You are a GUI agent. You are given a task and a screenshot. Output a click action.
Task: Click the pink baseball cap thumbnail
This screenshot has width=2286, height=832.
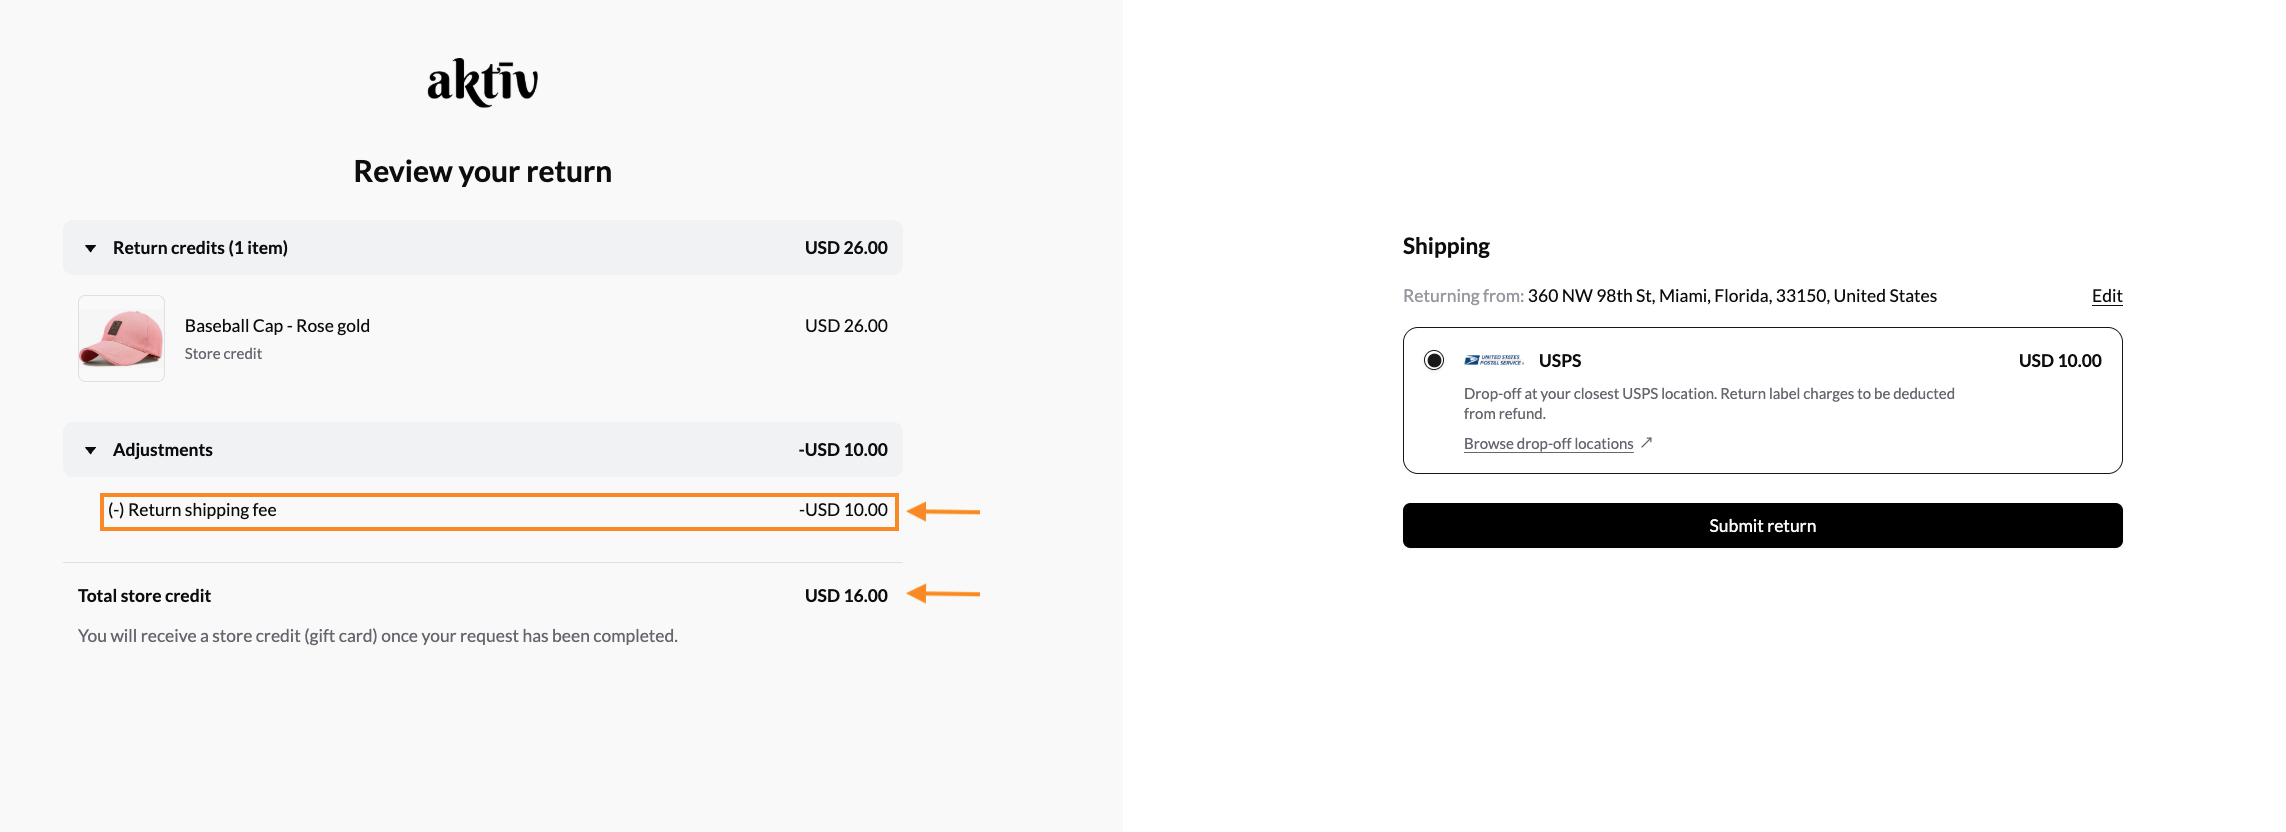(122, 338)
